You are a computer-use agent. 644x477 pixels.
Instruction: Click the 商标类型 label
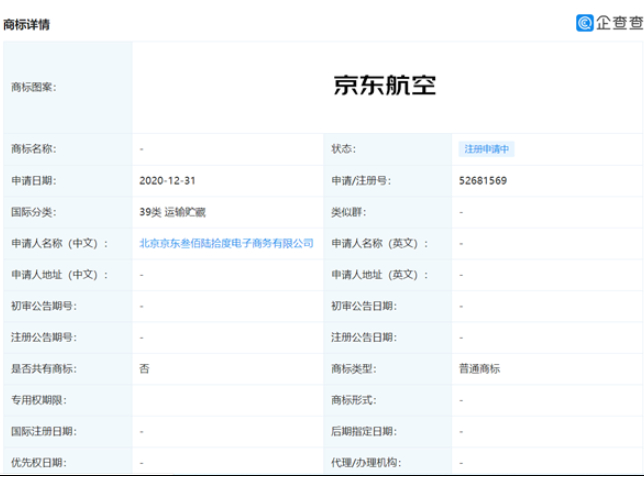(354, 369)
